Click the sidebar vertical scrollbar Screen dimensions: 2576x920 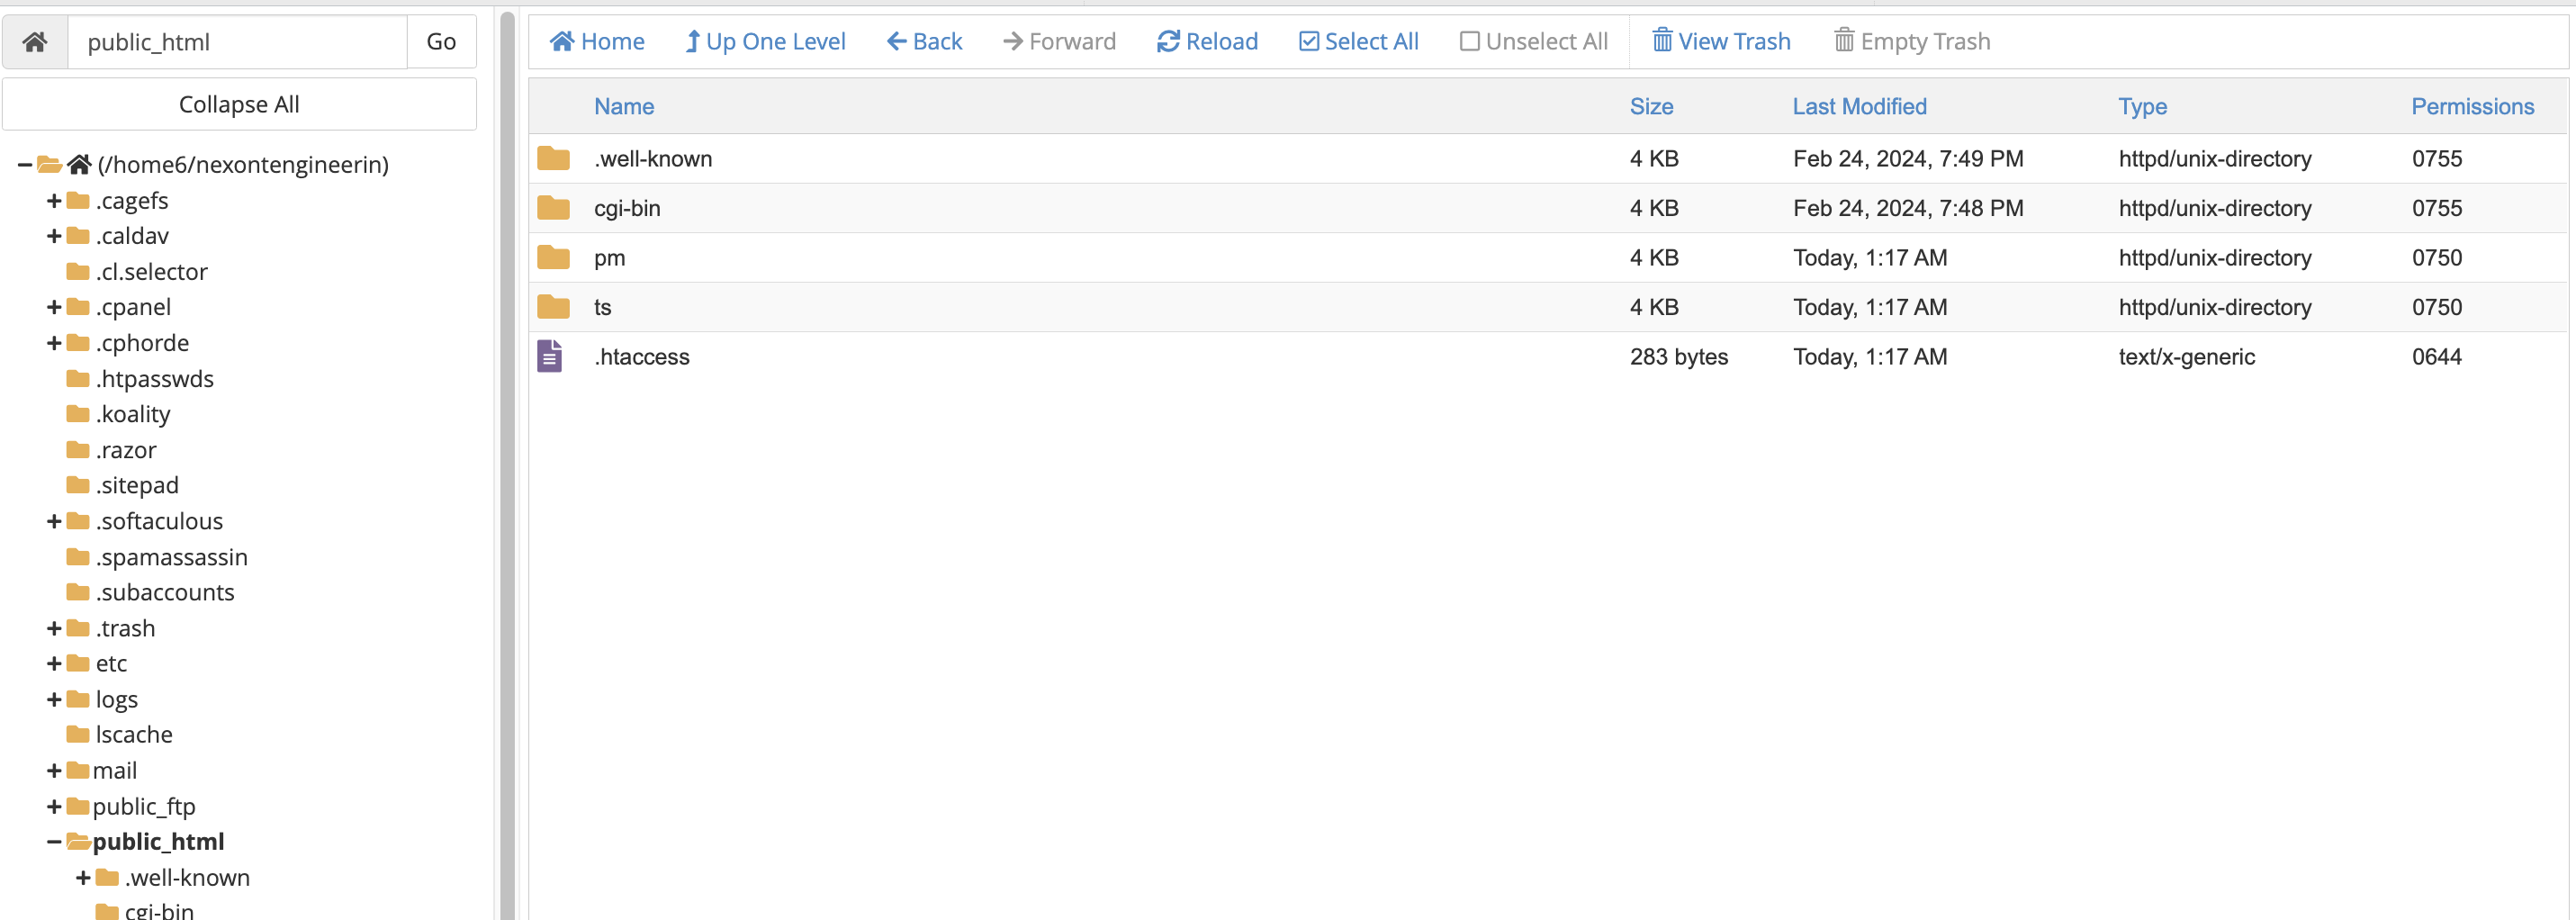(508, 460)
